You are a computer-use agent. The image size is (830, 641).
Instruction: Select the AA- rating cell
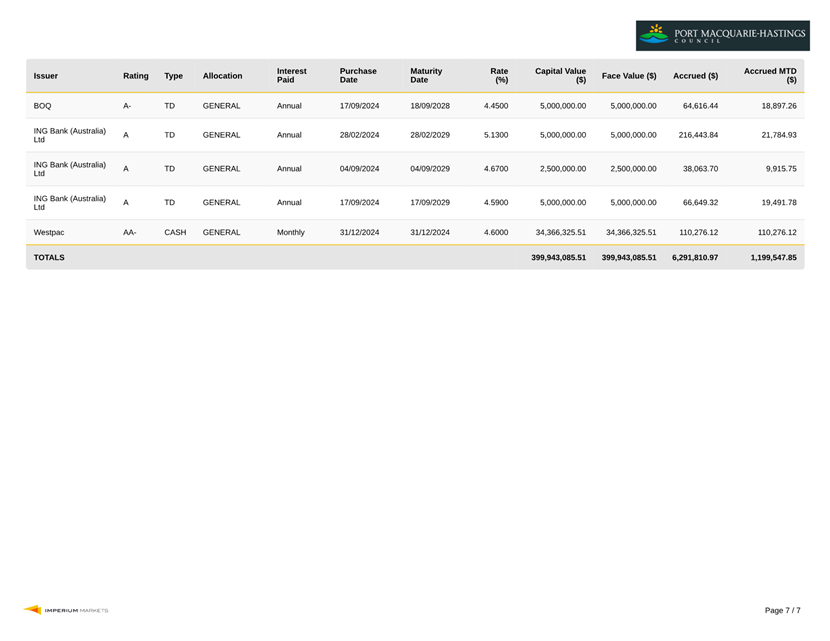[130, 232]
